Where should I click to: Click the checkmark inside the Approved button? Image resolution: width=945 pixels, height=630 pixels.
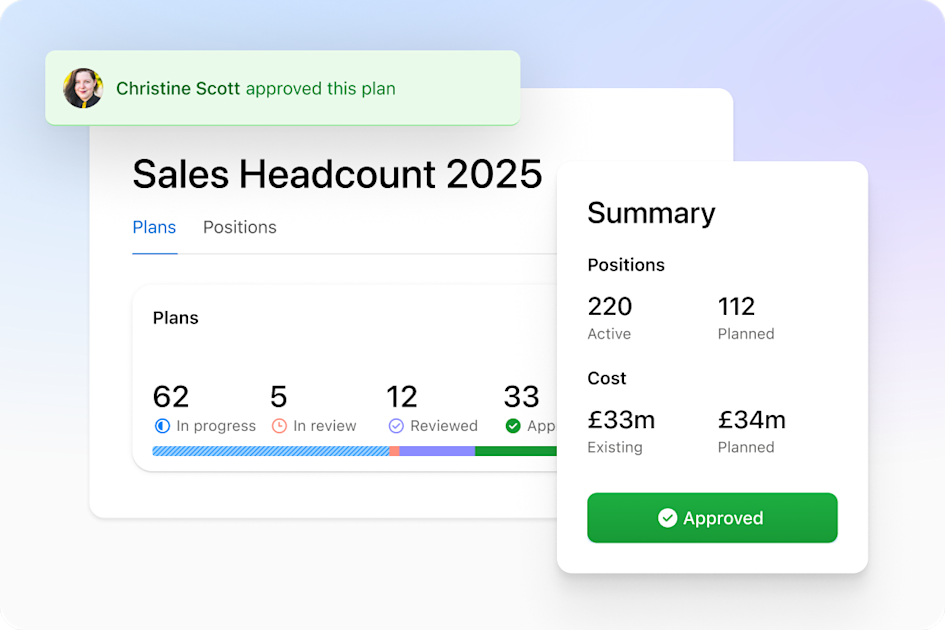[666, 518]
